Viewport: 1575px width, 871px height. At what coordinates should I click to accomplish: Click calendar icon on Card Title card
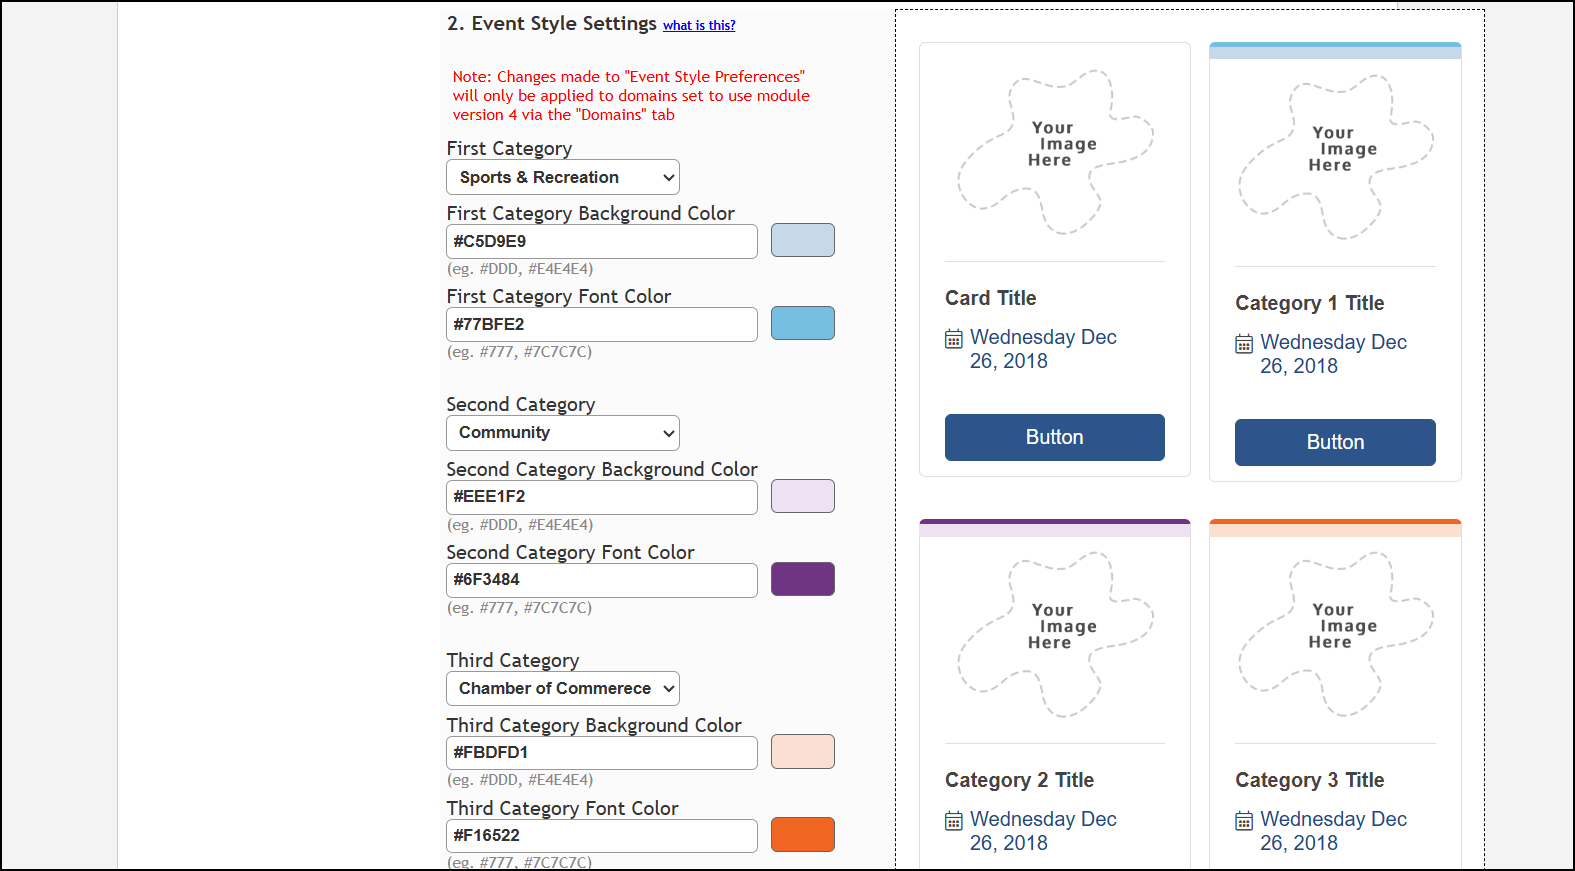pos(954,339)
